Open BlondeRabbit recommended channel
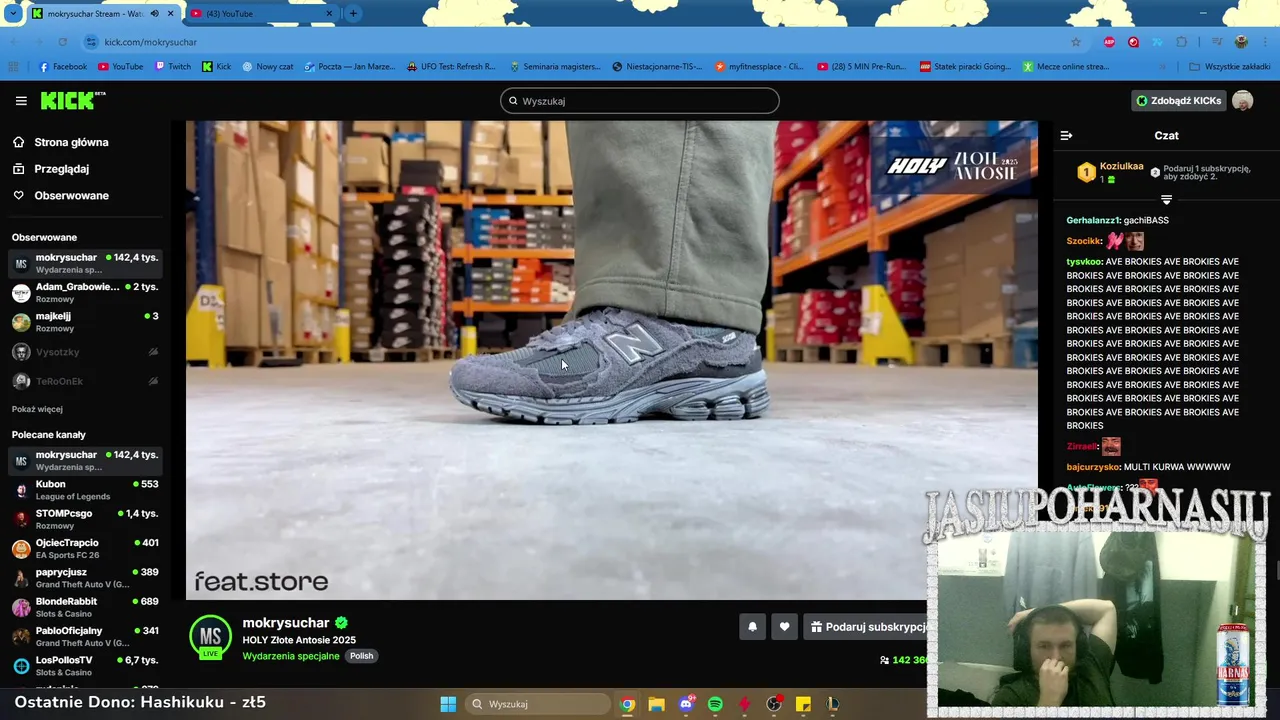Viewport: 1280px width, 720px height. click(84, 607)
